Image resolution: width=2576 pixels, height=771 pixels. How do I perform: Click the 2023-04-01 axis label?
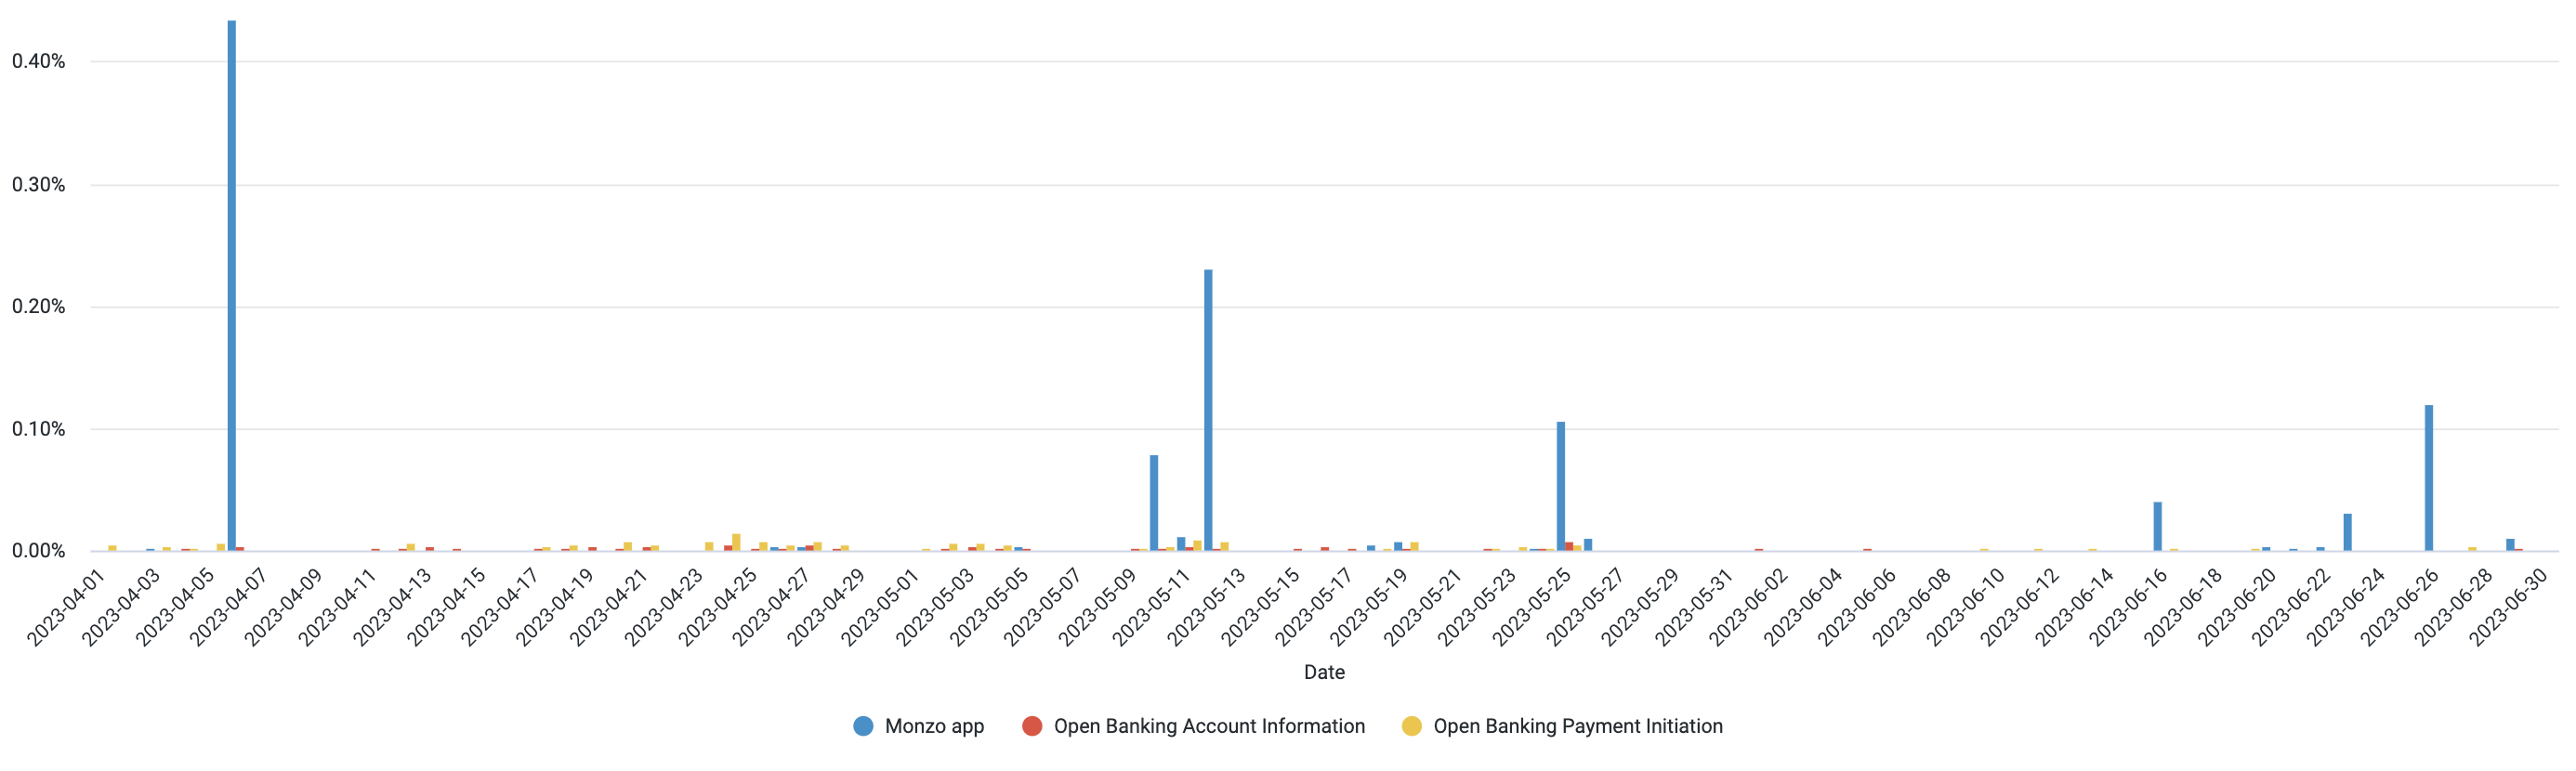pos(66,607)
